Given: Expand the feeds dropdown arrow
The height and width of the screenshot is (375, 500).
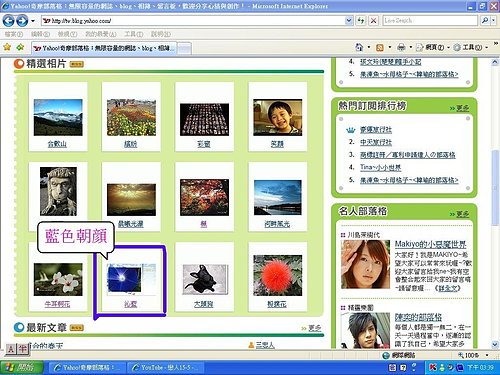Looking at the screenshot, I should tap(389, 47).
